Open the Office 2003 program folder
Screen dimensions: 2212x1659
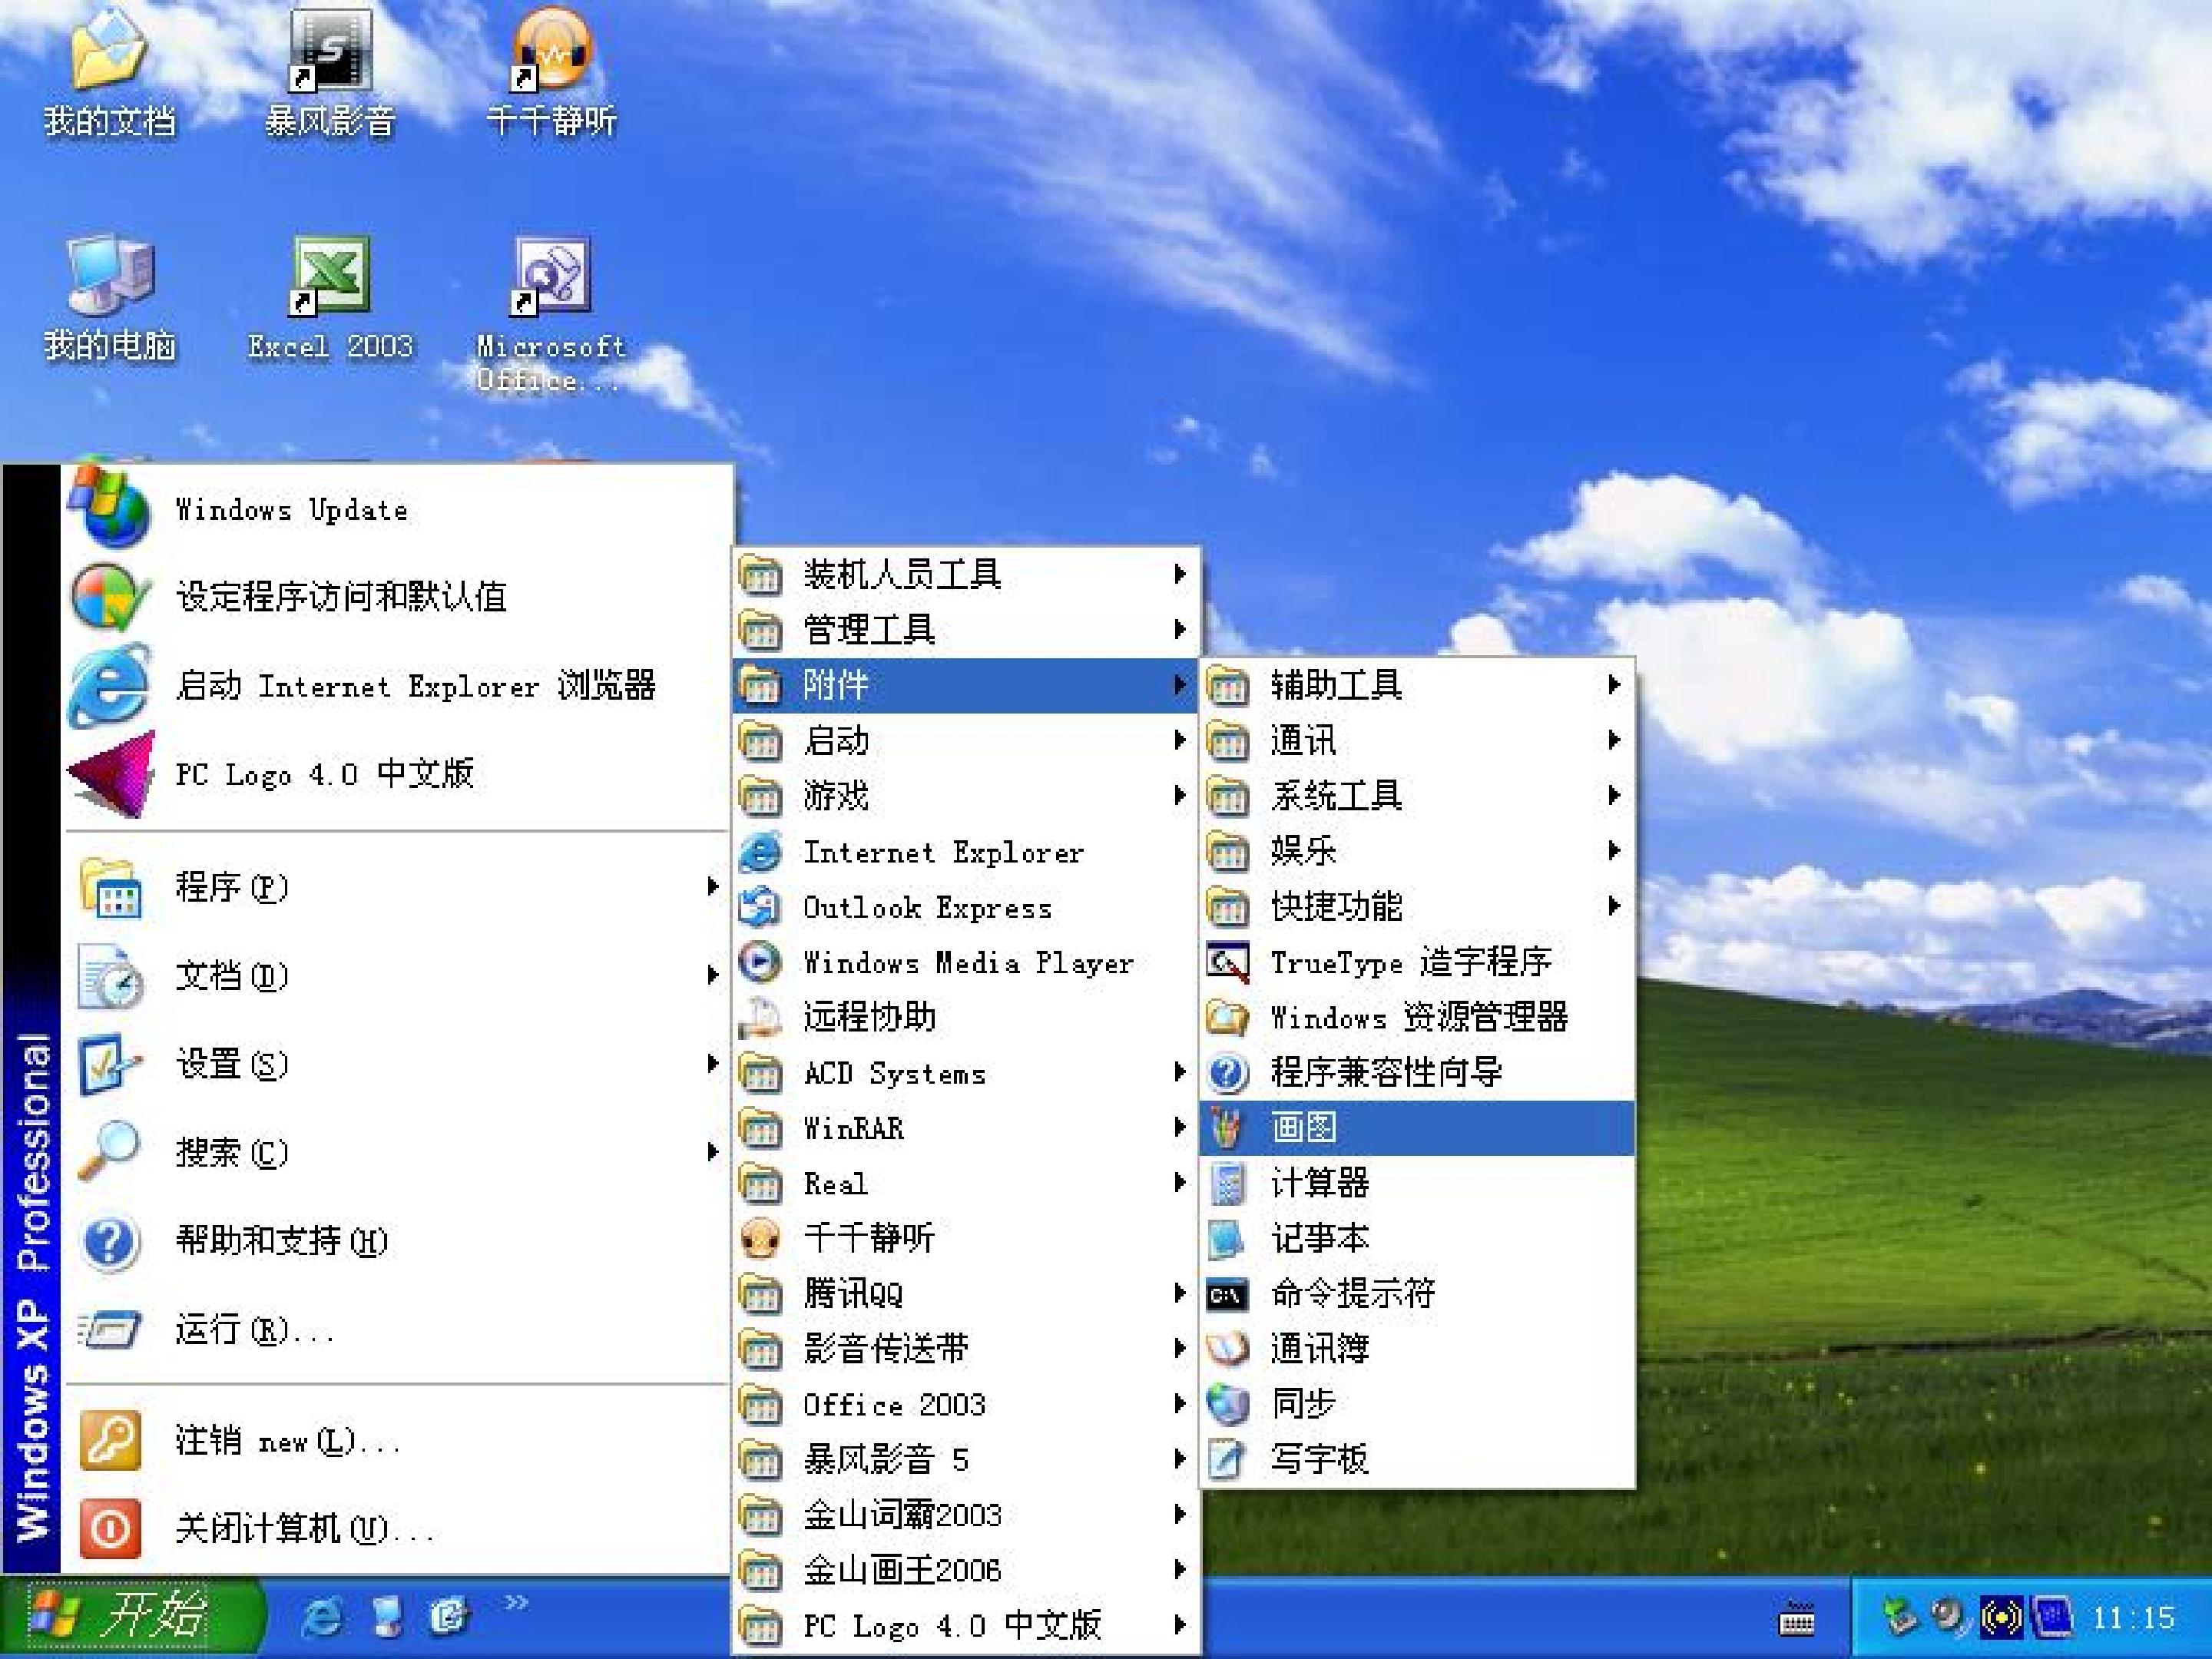click(966, 1404)
